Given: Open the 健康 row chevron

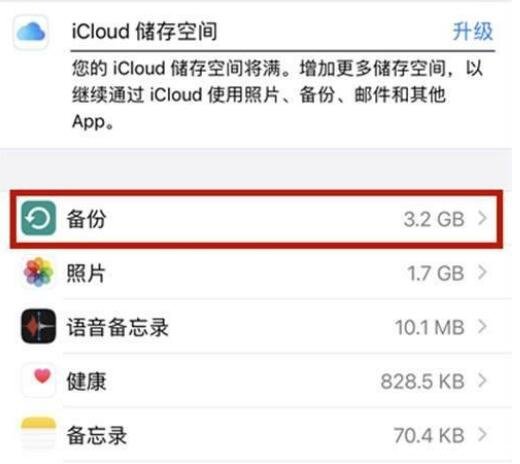Looking at the screenshot, I should point(482,381).
